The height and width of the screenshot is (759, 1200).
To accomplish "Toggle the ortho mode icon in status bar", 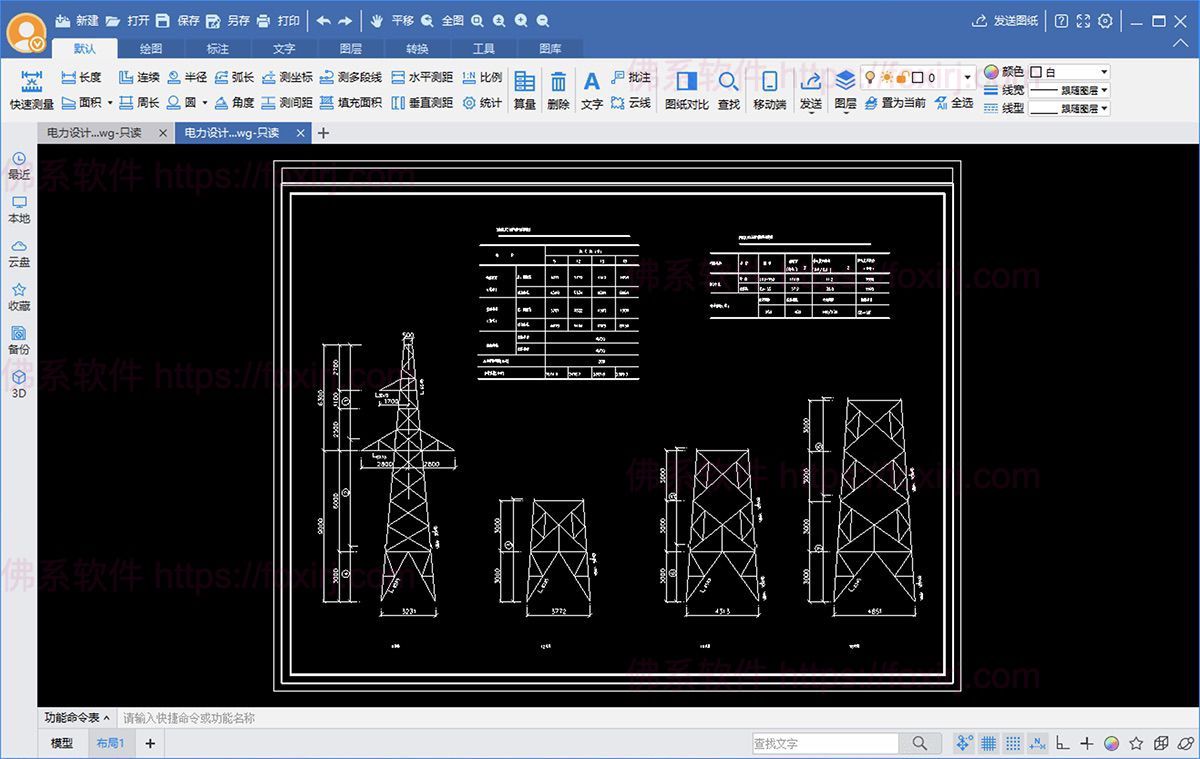I will (x=1062, y=743).
